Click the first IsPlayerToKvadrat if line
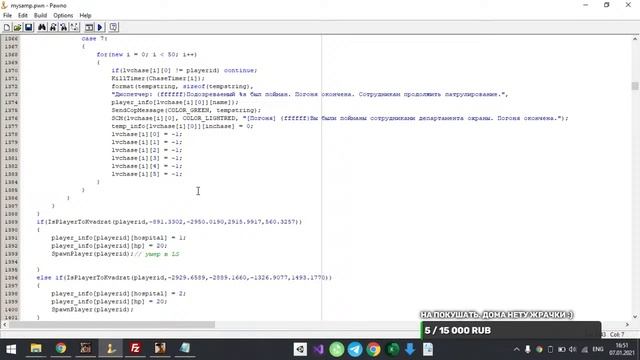This screenshot has width=640, height=360. click(x=169, y=222)
